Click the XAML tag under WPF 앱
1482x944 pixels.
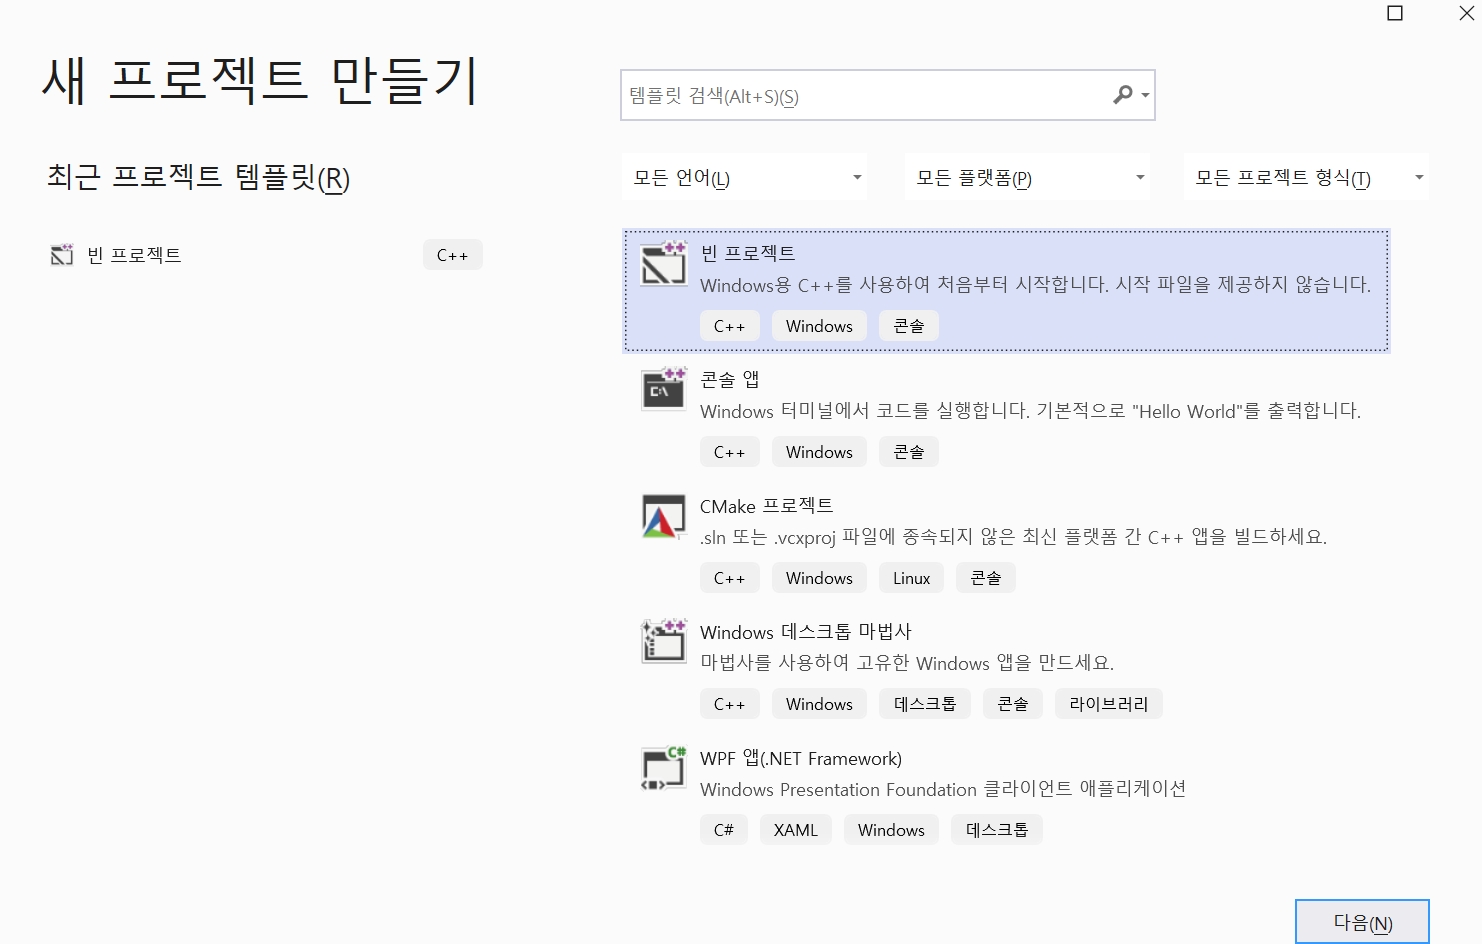pos(795,830)
